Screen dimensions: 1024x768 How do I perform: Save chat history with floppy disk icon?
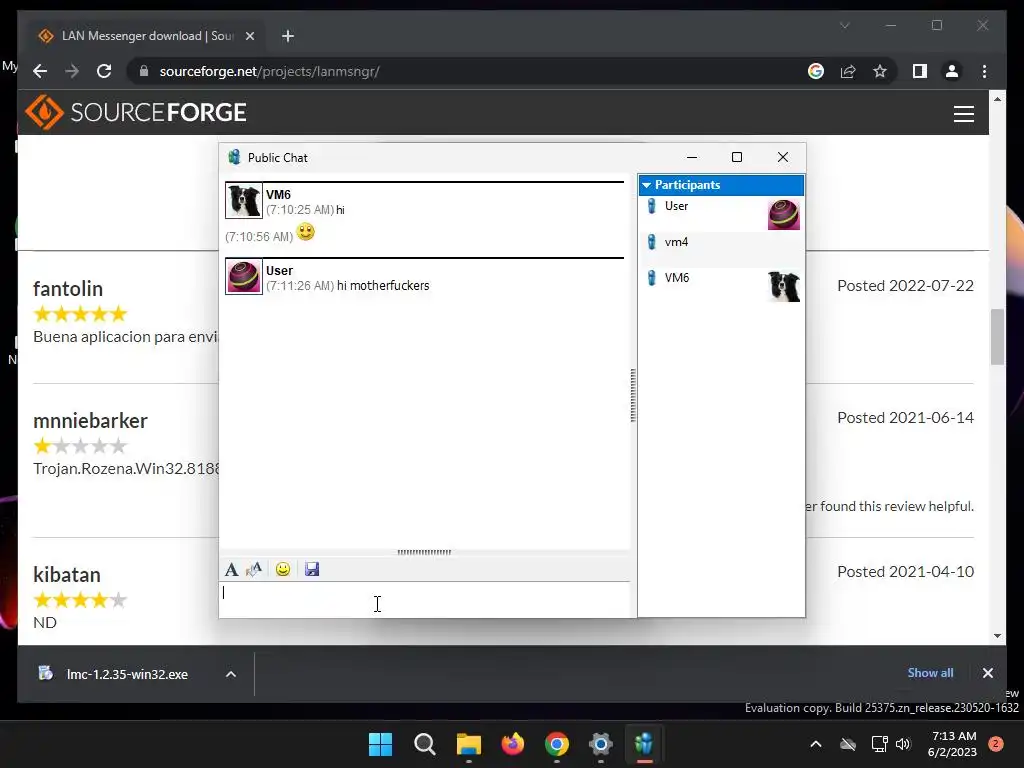[312, 569]
